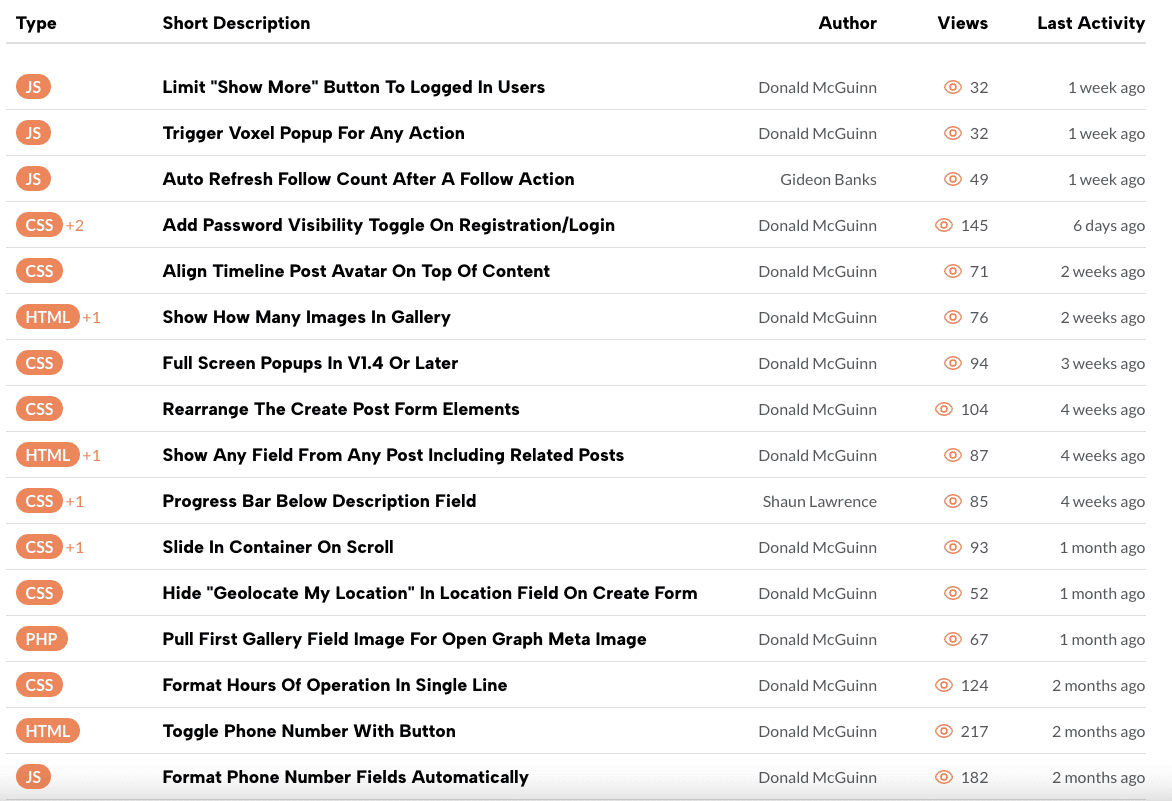Open "Auto Refresh Follow Count After A Follow Action"
The width and height of the screenshot is (1172, 801).
[368, 179]
